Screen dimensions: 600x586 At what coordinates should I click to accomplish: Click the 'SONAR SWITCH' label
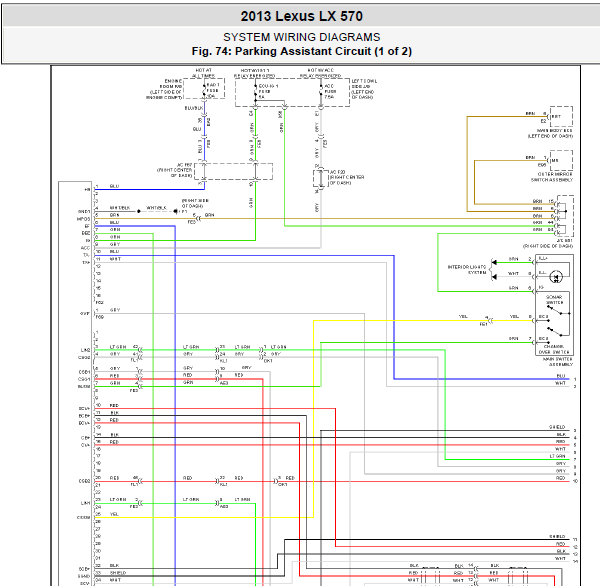click(x=554, y=300)
